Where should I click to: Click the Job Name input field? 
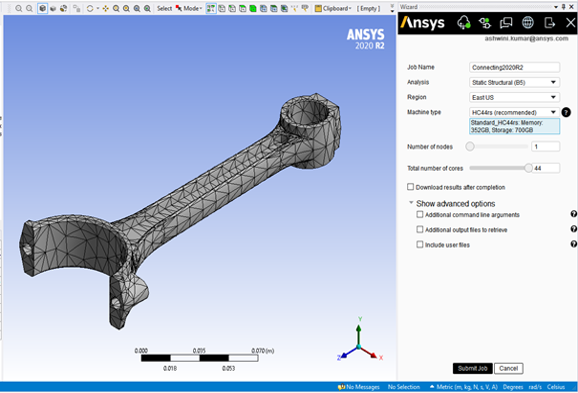point(514,67)
